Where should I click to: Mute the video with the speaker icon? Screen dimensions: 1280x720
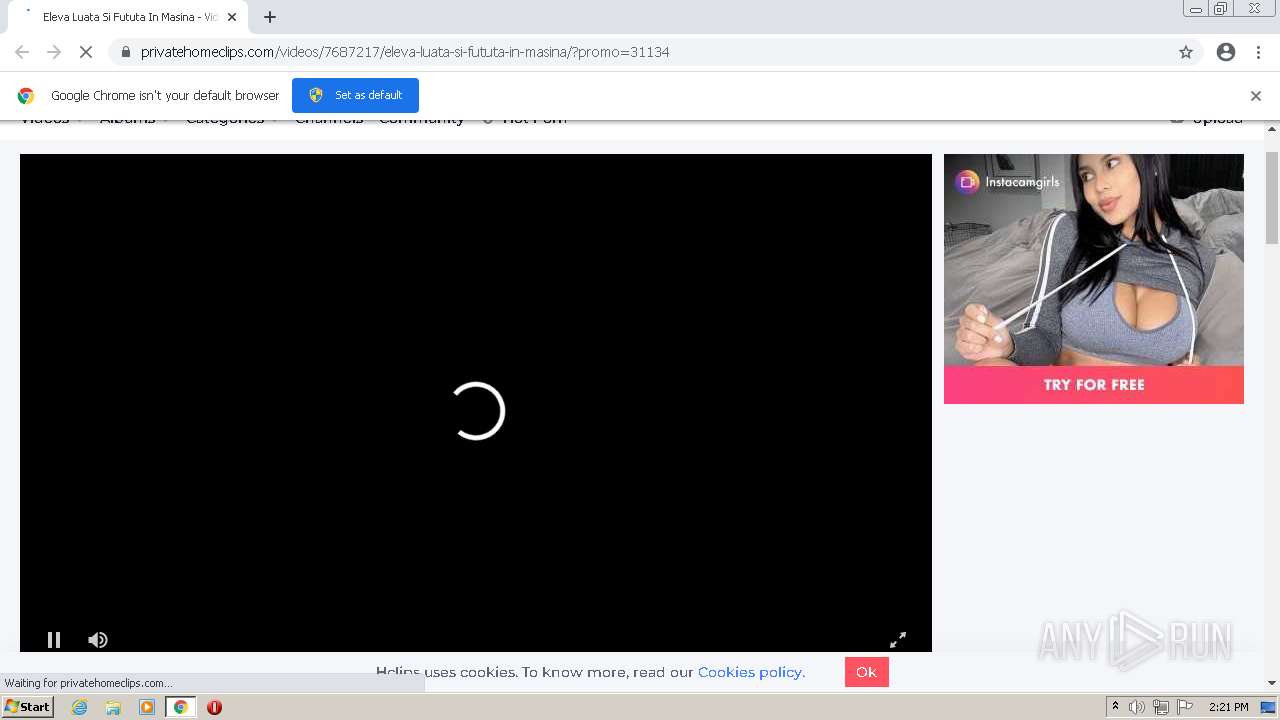(x=97, y=640)
